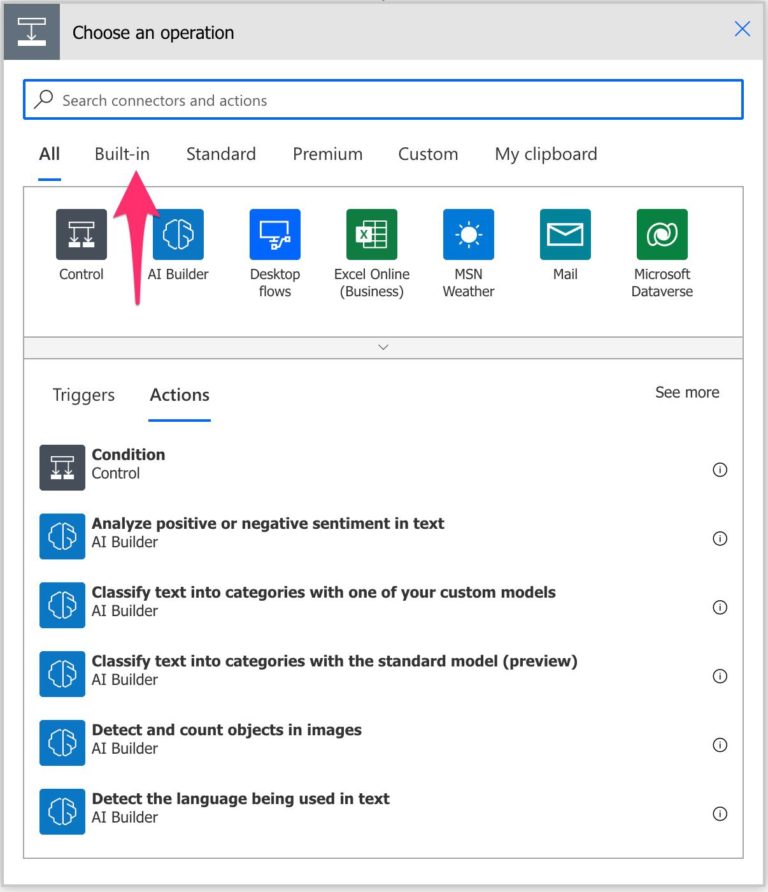Click the info icon beside the sentiment analysis action
The width and height of the screenshot is (768, 892).
click(x=720, y=538)
